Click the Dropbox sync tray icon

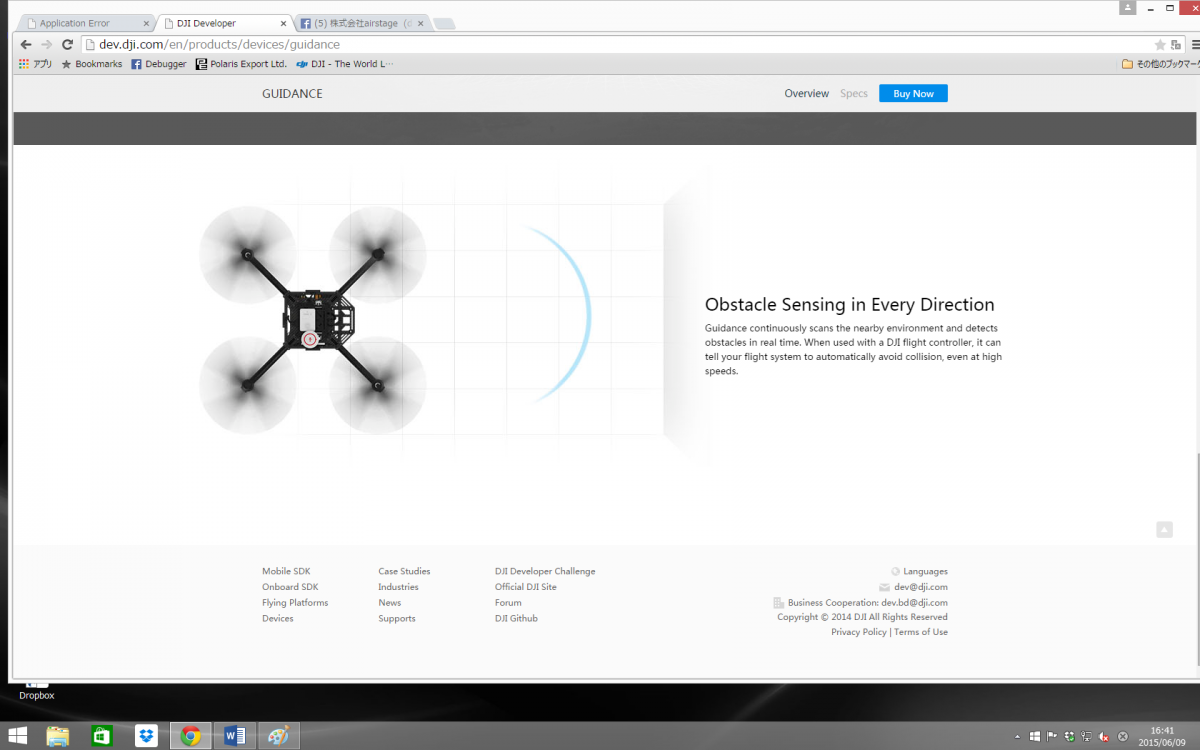coord(1069,736)
